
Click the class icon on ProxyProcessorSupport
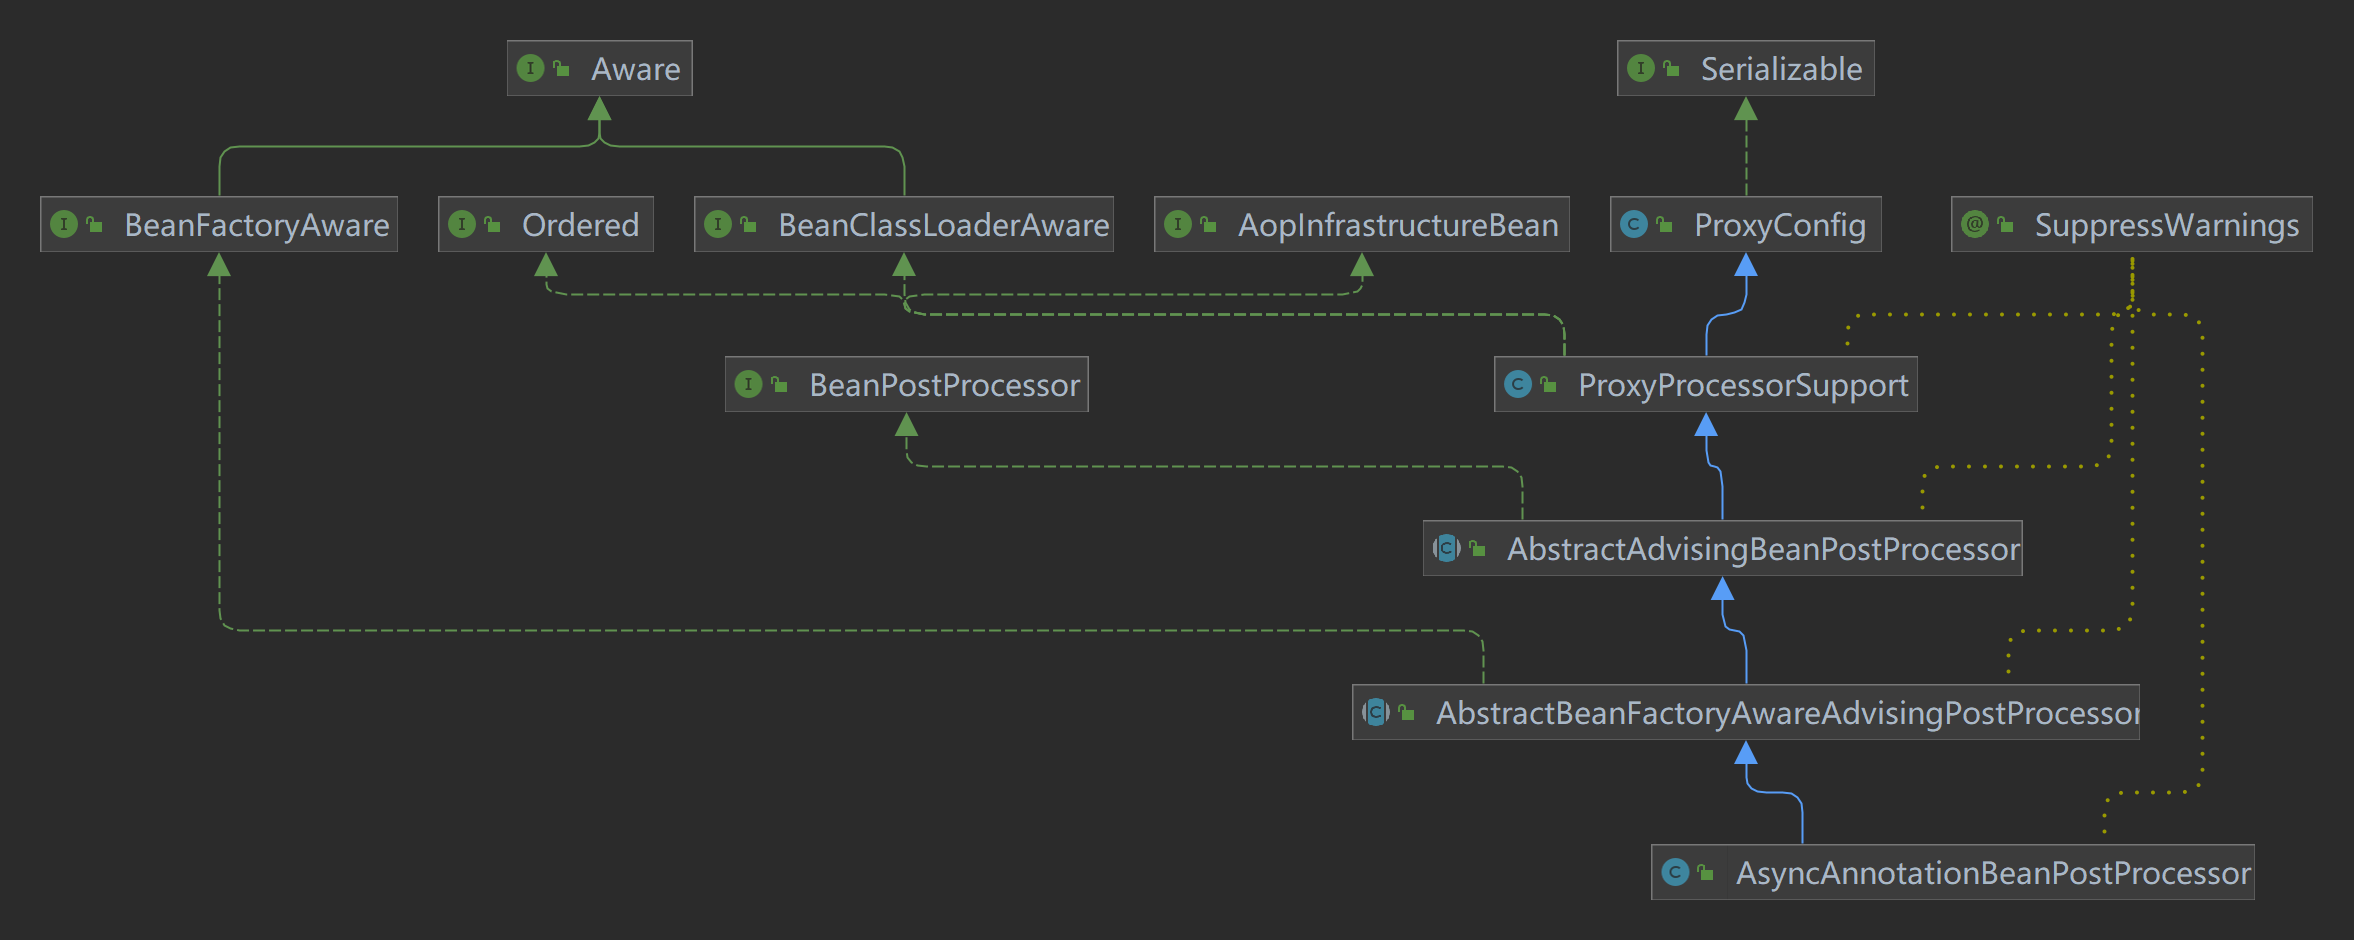click(x=1517, y=384)
